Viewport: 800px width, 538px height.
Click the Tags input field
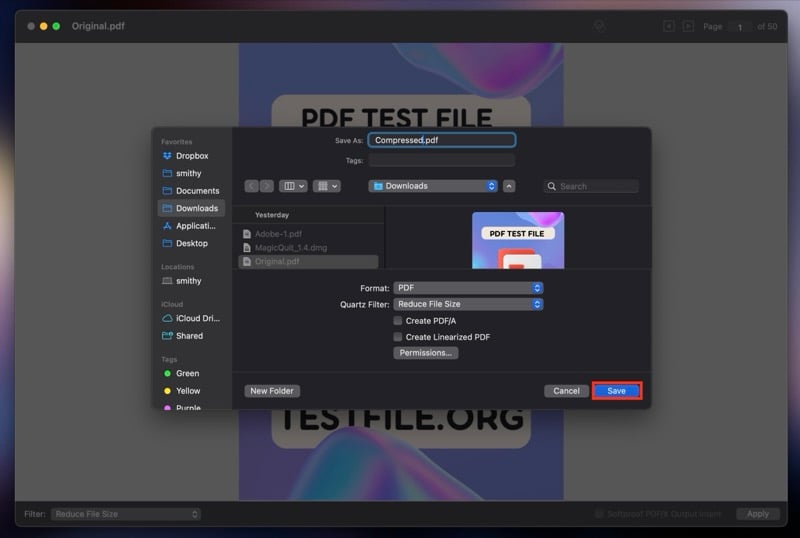tap(442, 160)
